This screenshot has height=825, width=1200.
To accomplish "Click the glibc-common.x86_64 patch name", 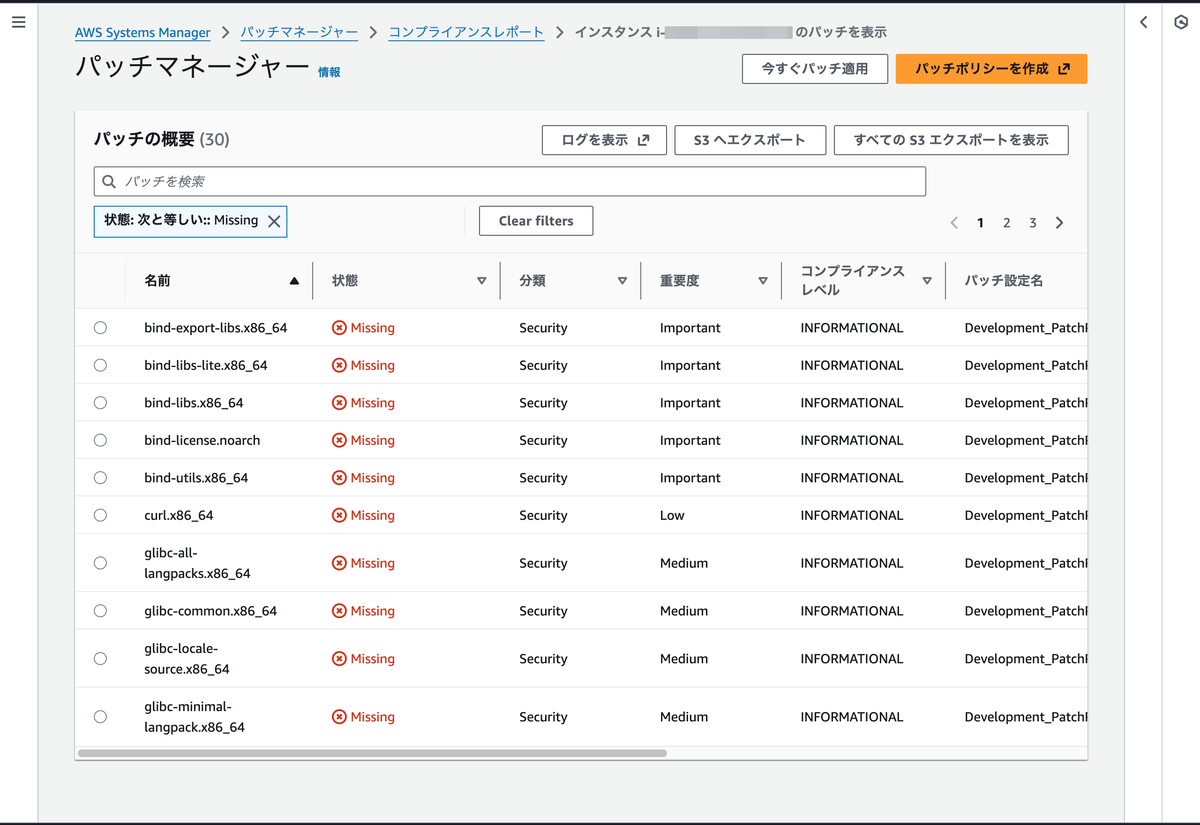I will click(x=211, y=611).
